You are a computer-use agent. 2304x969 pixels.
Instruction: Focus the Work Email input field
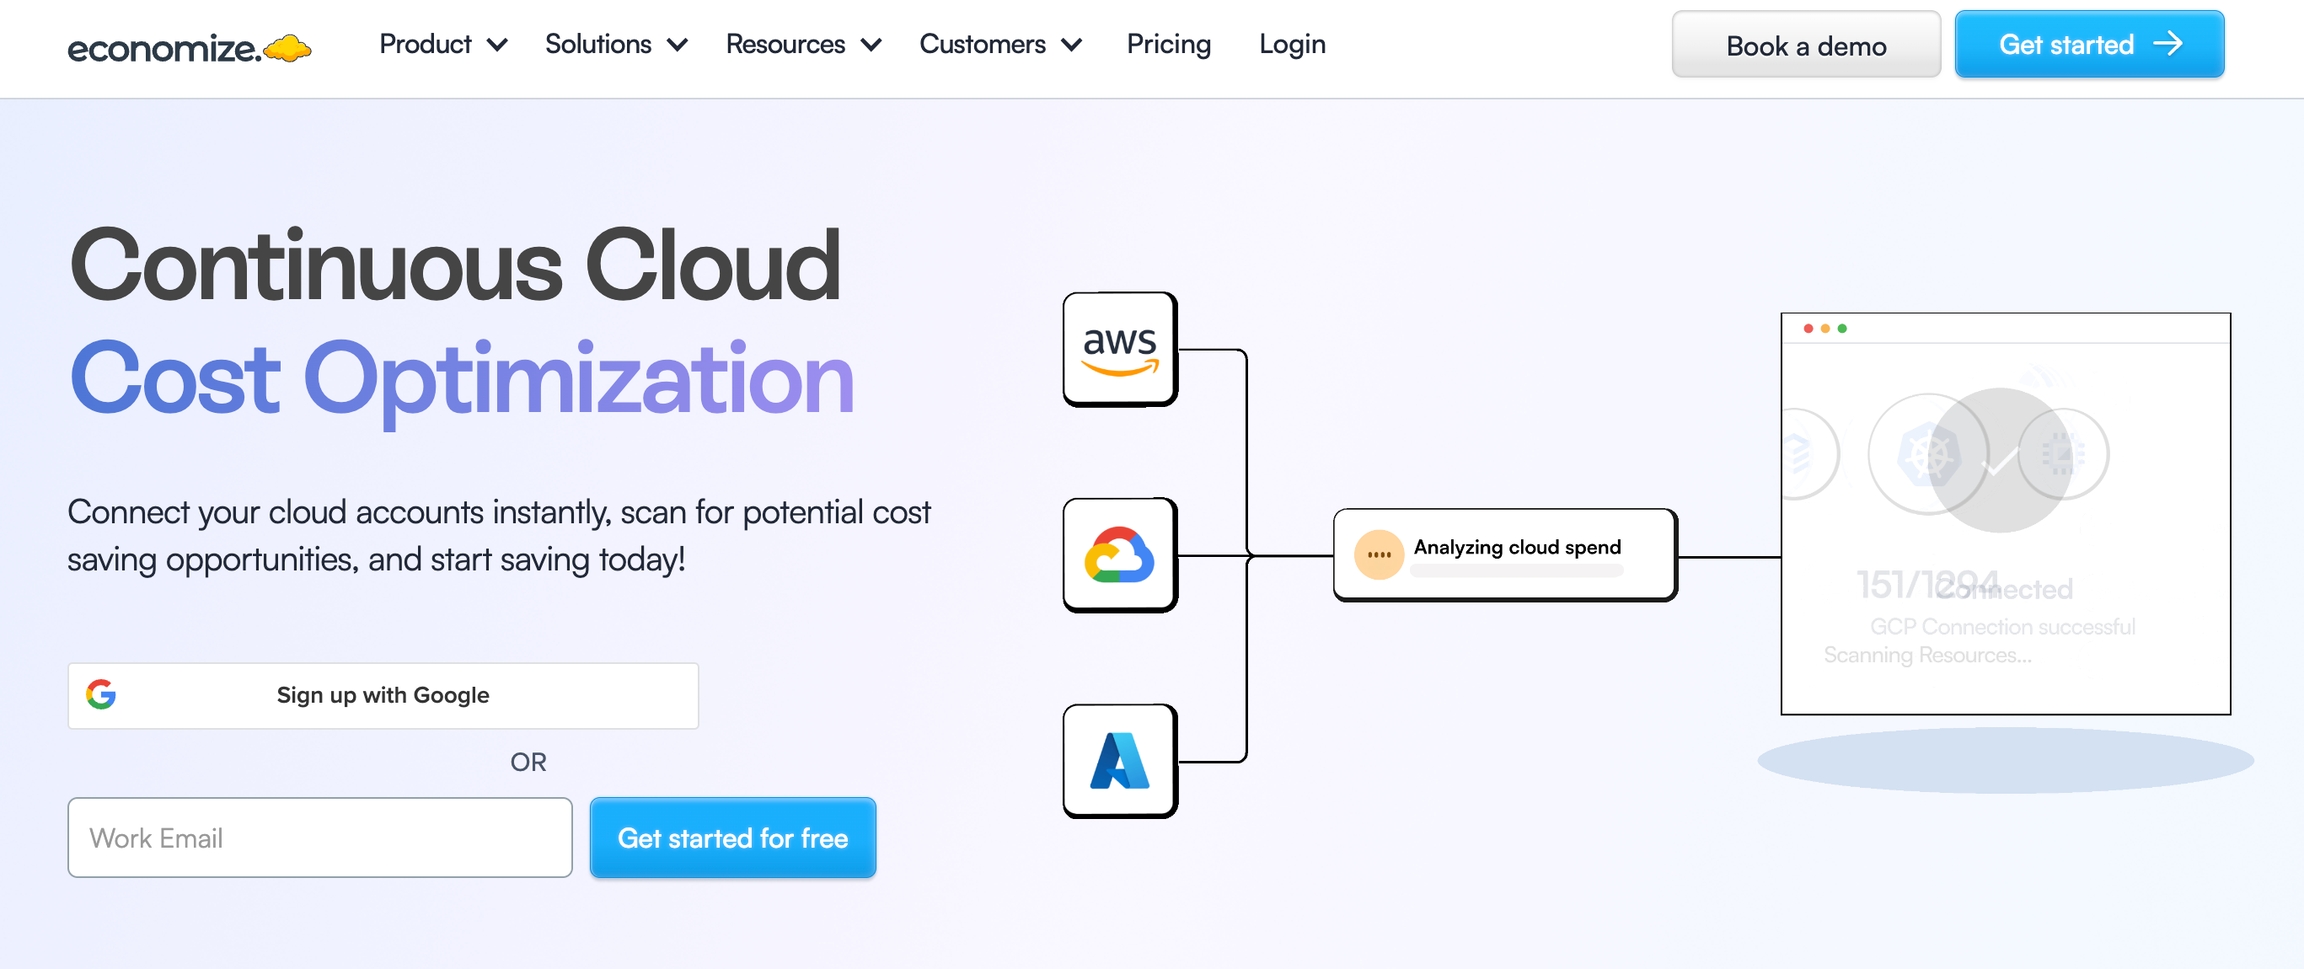tap(320, 838)
